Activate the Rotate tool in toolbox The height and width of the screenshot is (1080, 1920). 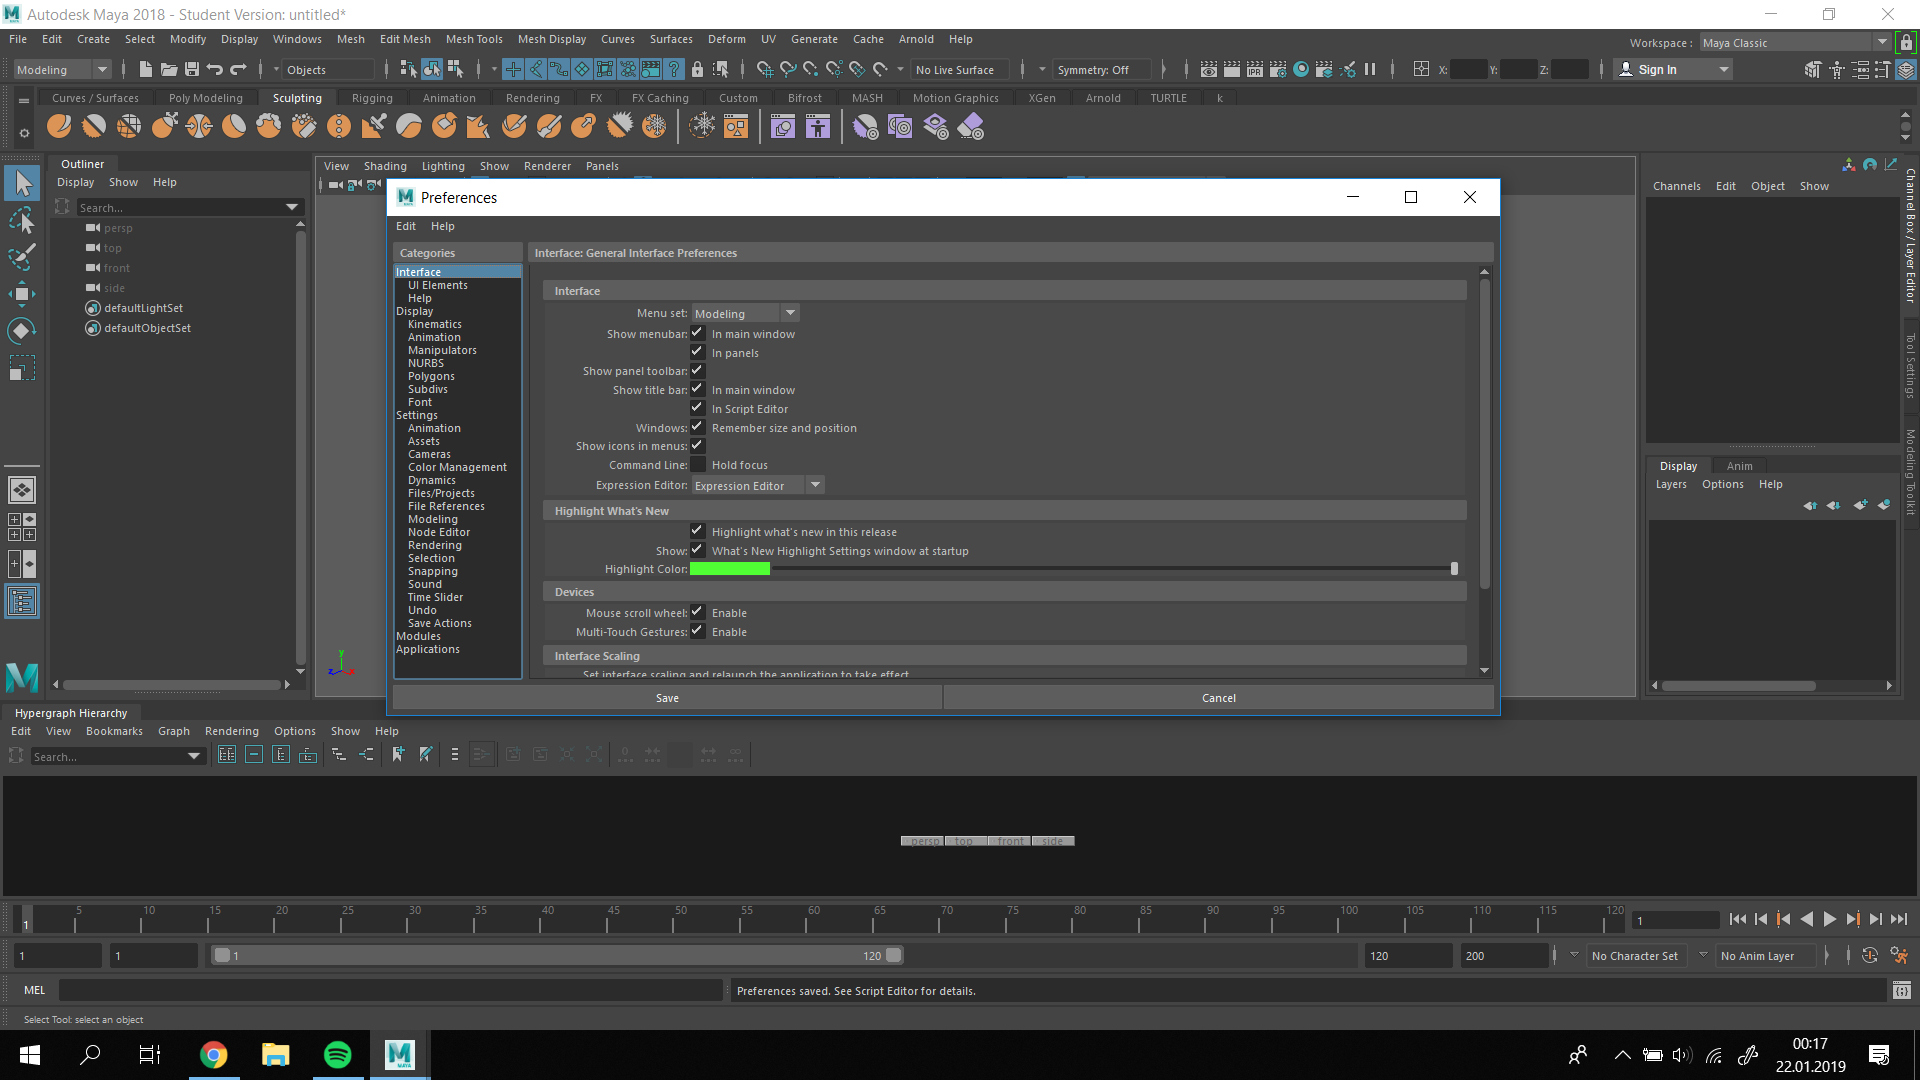click(22, 331)
